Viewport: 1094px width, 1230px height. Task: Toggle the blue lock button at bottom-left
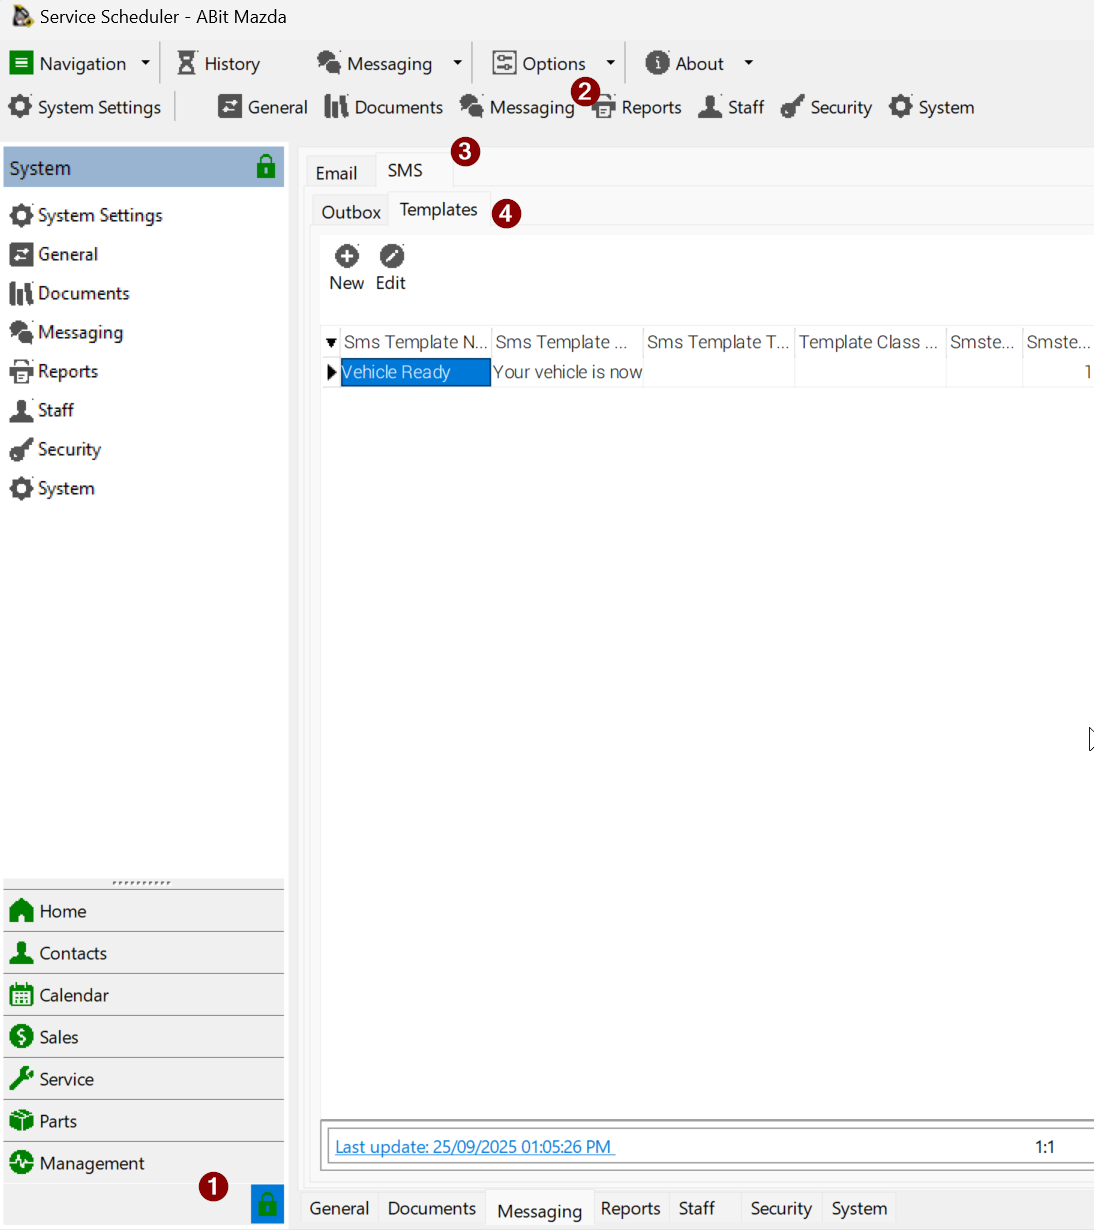[x=267, y=1204]
